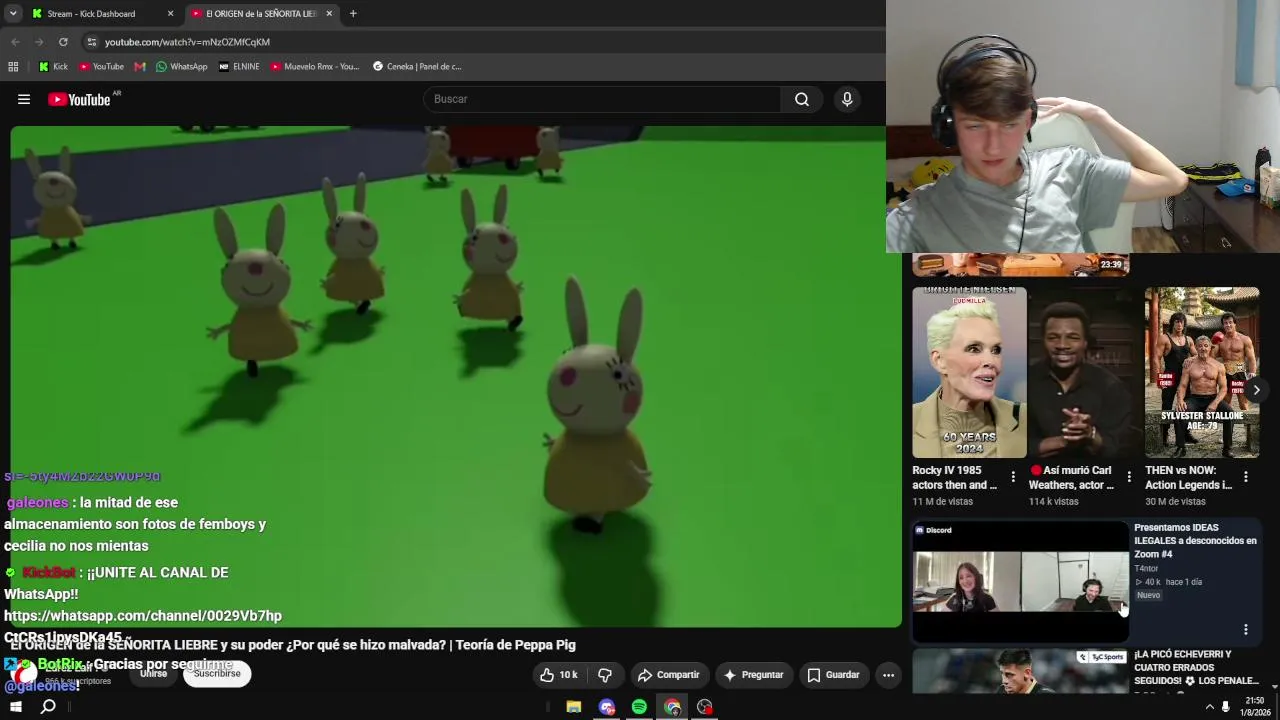Open File Explorer from the taskbar

pos(573,707)
